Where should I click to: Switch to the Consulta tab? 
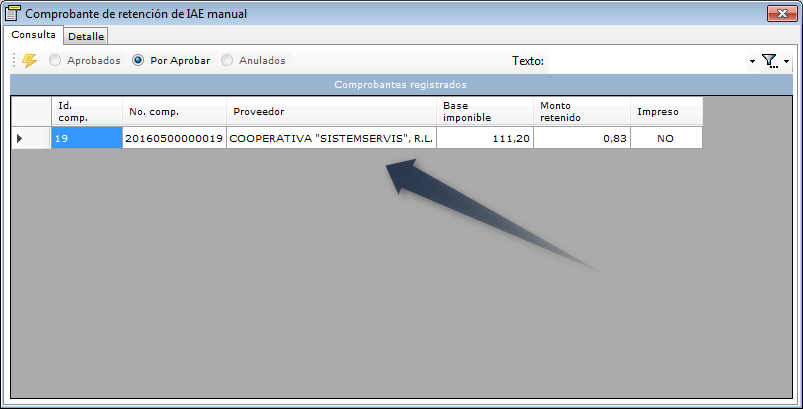(33, 35)
